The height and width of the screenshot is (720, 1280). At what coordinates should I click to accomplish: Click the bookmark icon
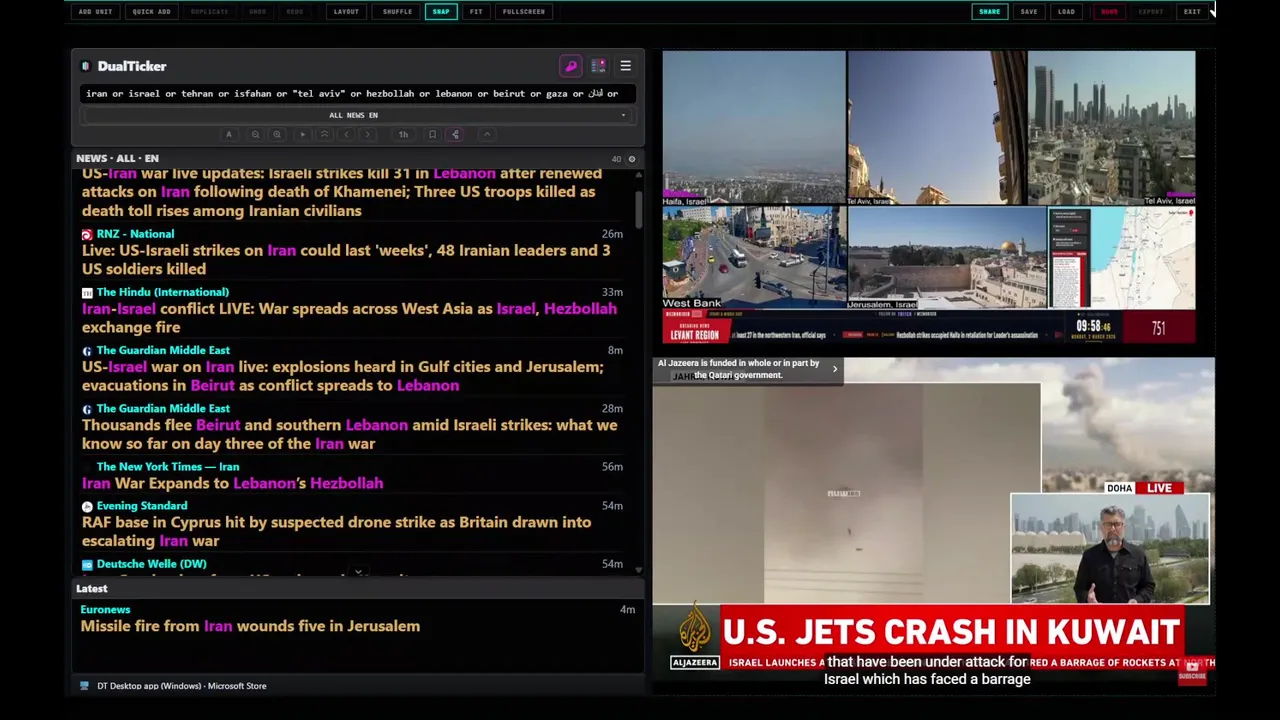coord(432,135)
